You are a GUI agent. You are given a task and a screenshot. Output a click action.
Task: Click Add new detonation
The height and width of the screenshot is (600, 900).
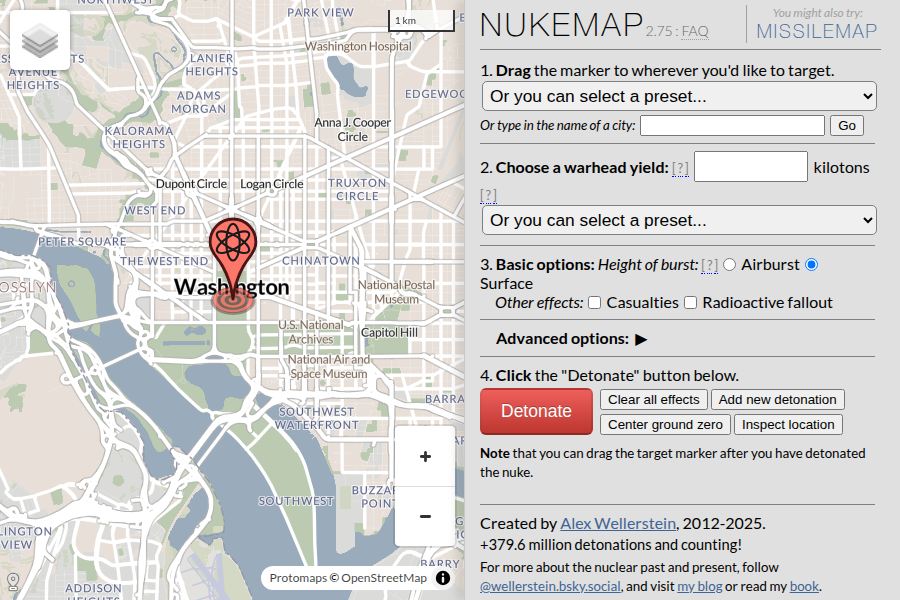[778, 400]
